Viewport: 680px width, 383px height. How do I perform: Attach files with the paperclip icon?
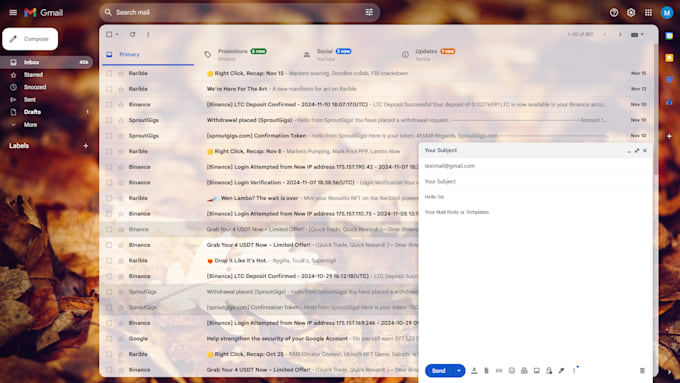tap(486, 370)
